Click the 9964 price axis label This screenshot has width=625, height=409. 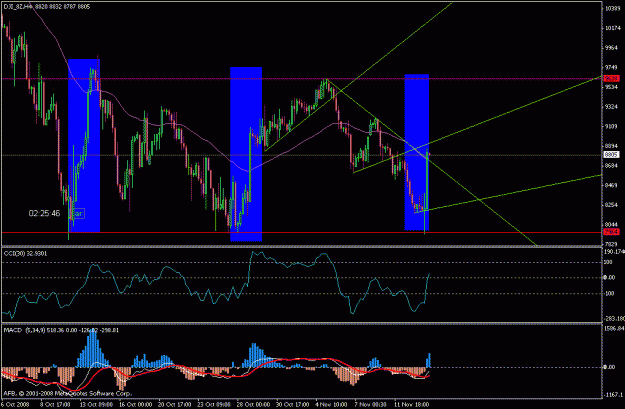pos(611,48)
